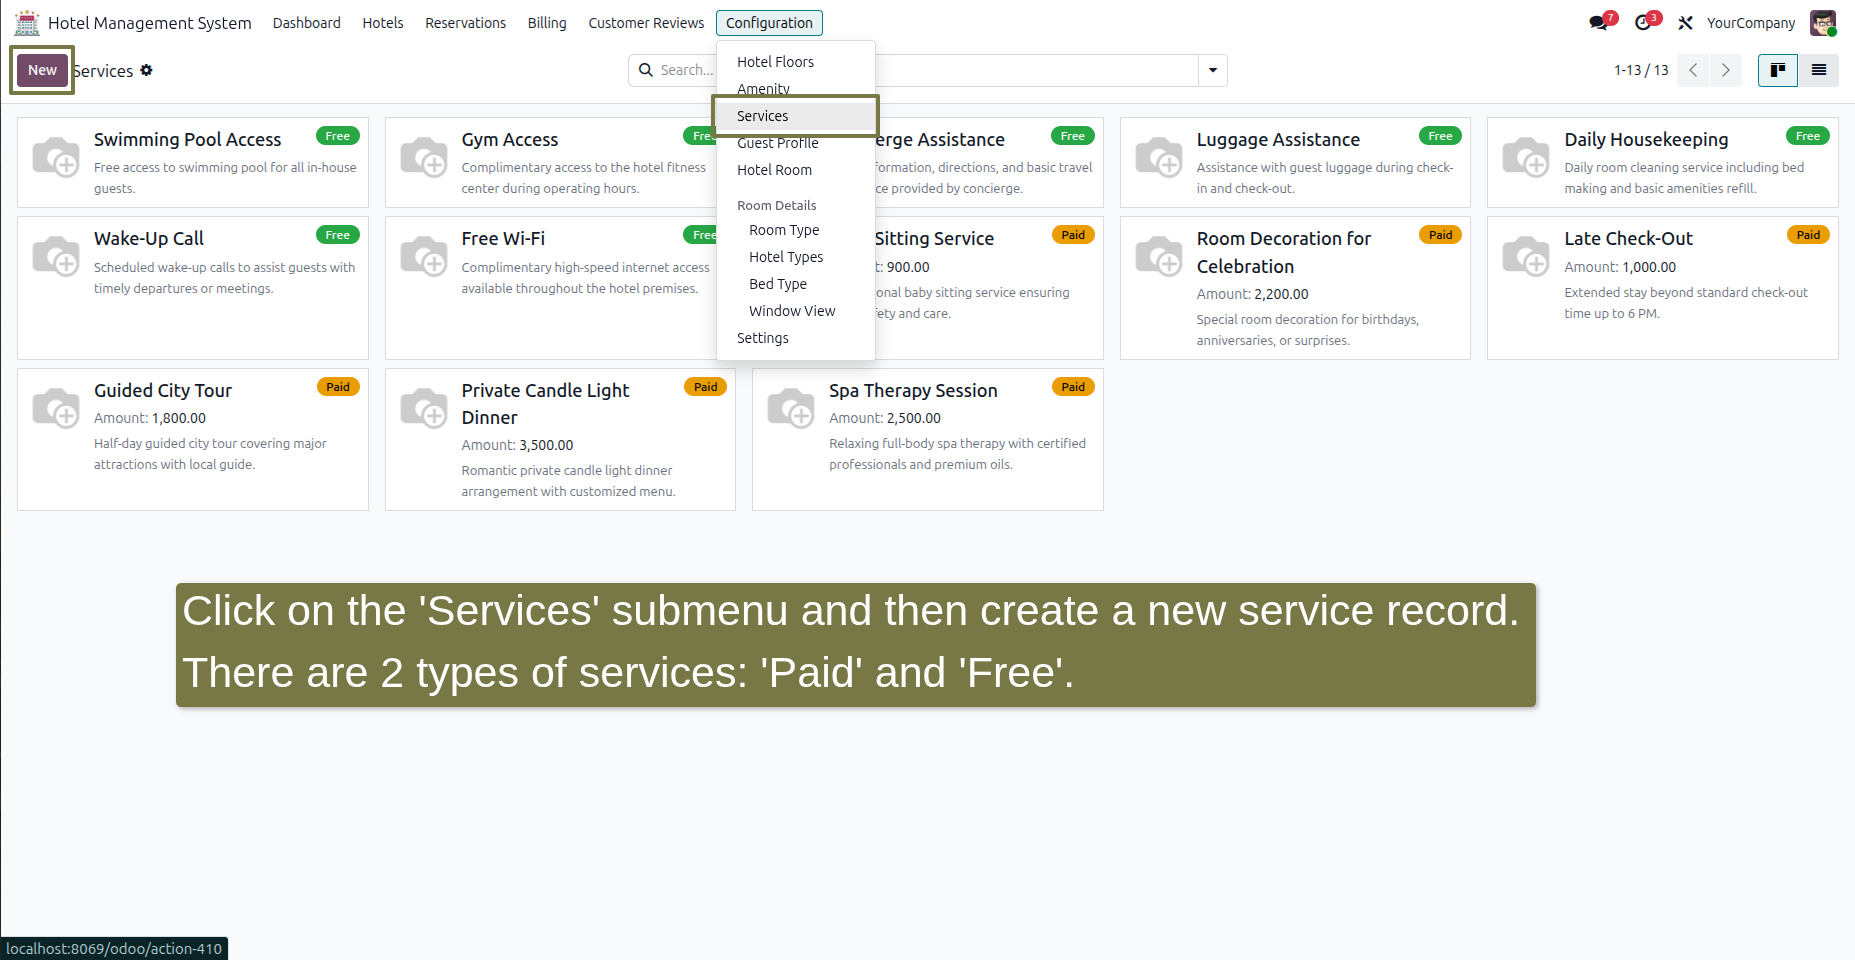Image resolution: width=1855 pixels, height=960 pixels.
Task: Switch to Kanban view
Action: point(1778,70)
